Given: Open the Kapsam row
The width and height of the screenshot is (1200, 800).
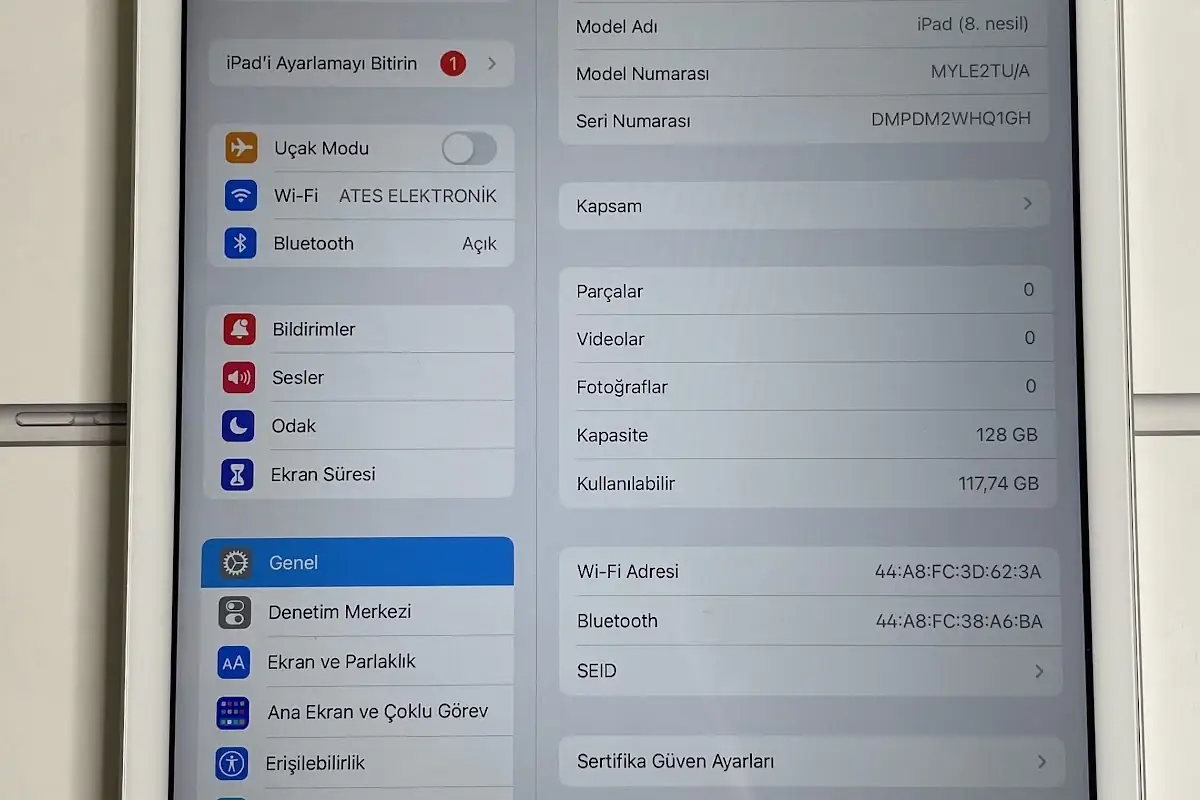Looking at the screenshot, I should (x=804, y=205).
